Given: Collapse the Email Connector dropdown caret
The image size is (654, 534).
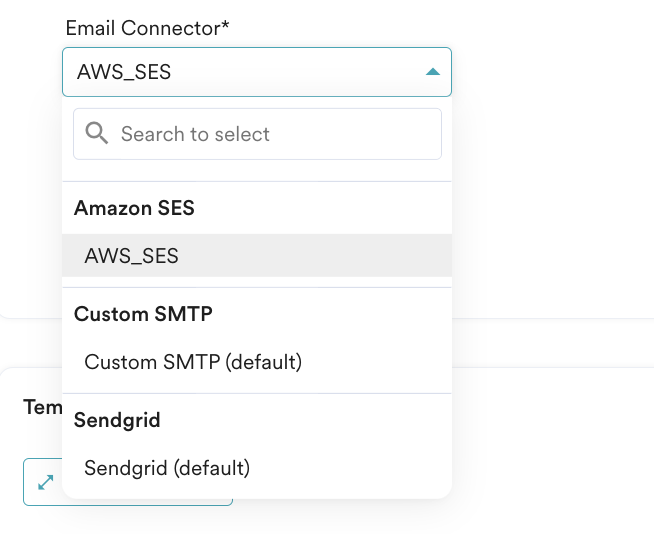Looking at the screenshot, I should tap(432, 72).
